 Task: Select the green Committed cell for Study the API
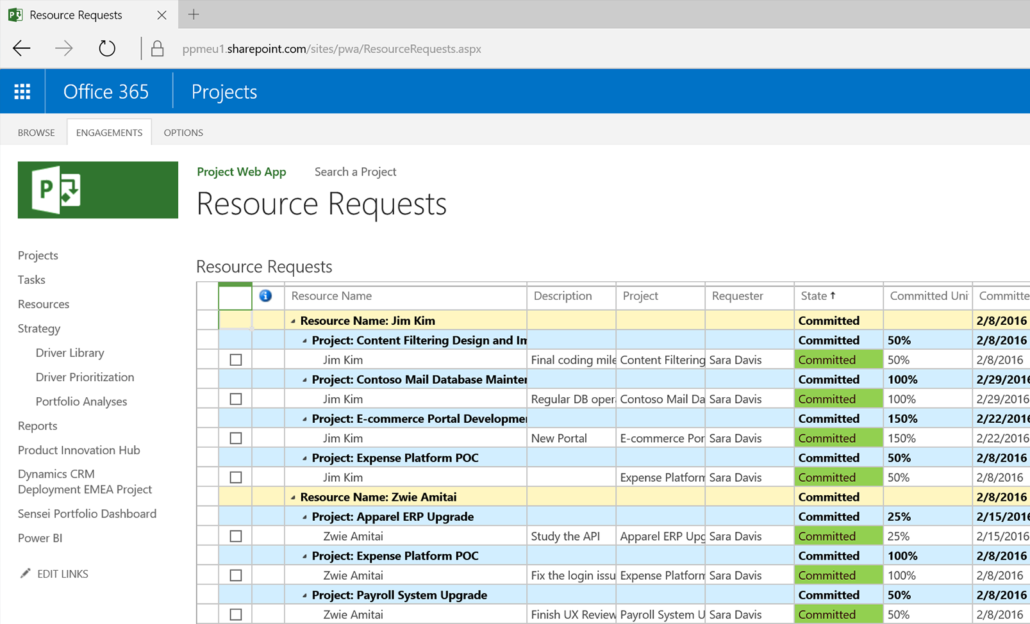pyautogui.click(x=839, y=536)
